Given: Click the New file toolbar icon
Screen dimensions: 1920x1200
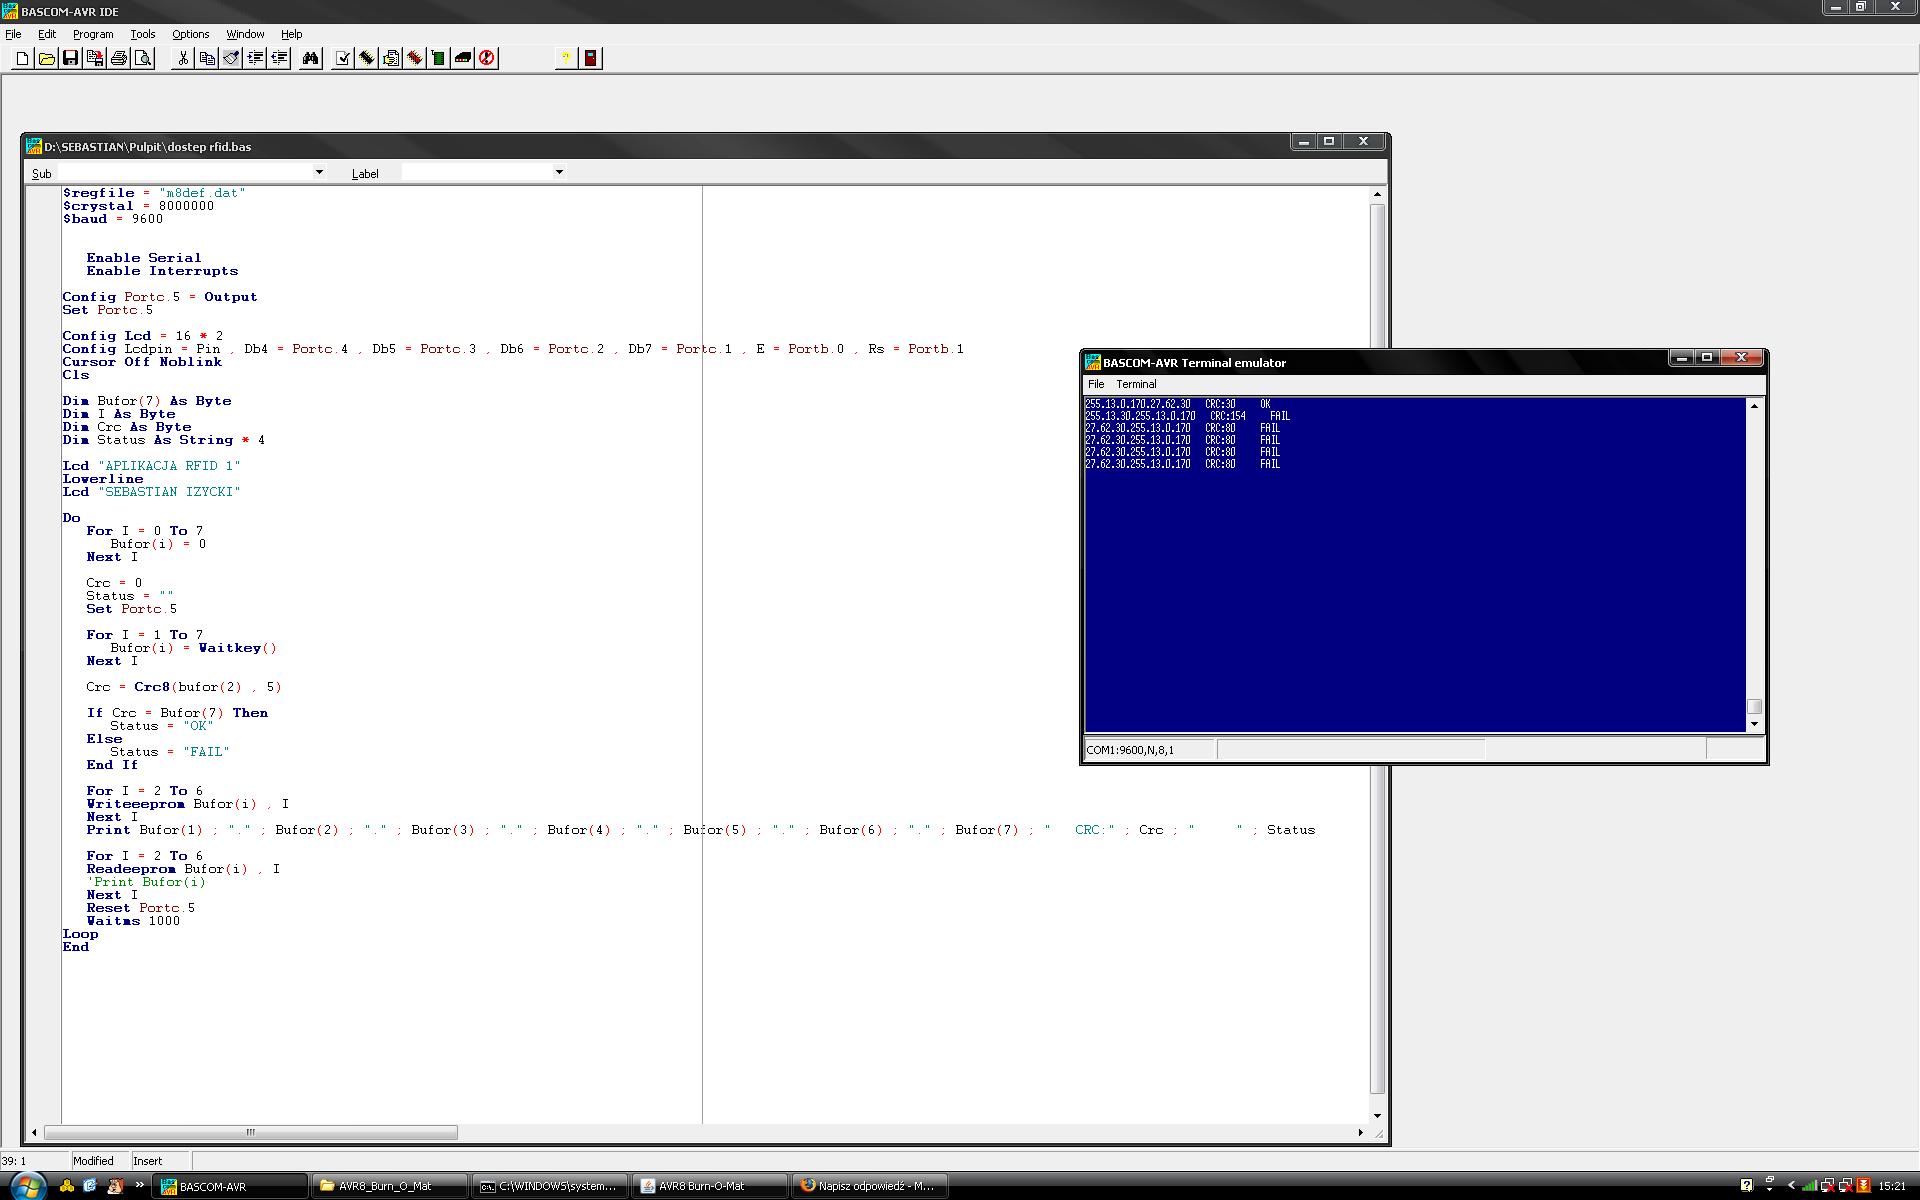Looking at the screenshot, I should click(22, 58).
